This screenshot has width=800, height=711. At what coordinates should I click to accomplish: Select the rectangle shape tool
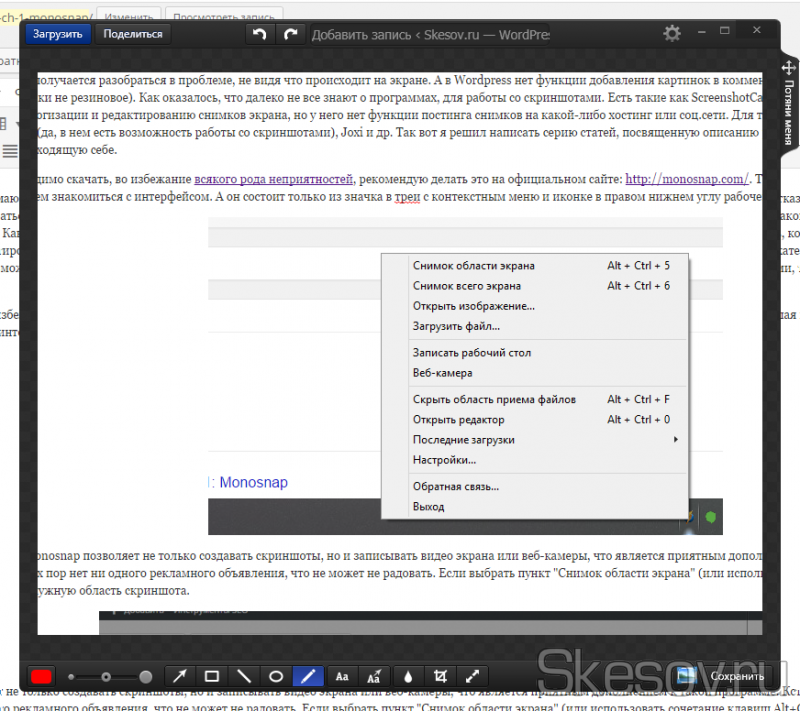pyautogui.click(x=212, y=676)
